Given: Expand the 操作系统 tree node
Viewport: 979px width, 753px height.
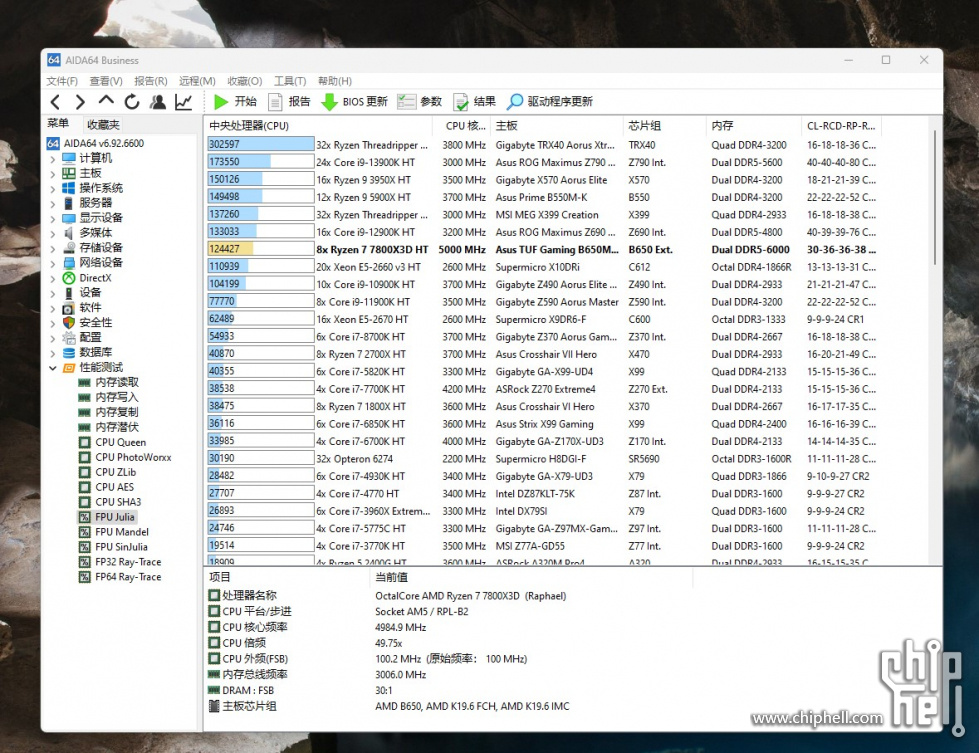Looking at the screenshot, I should 52,189.
